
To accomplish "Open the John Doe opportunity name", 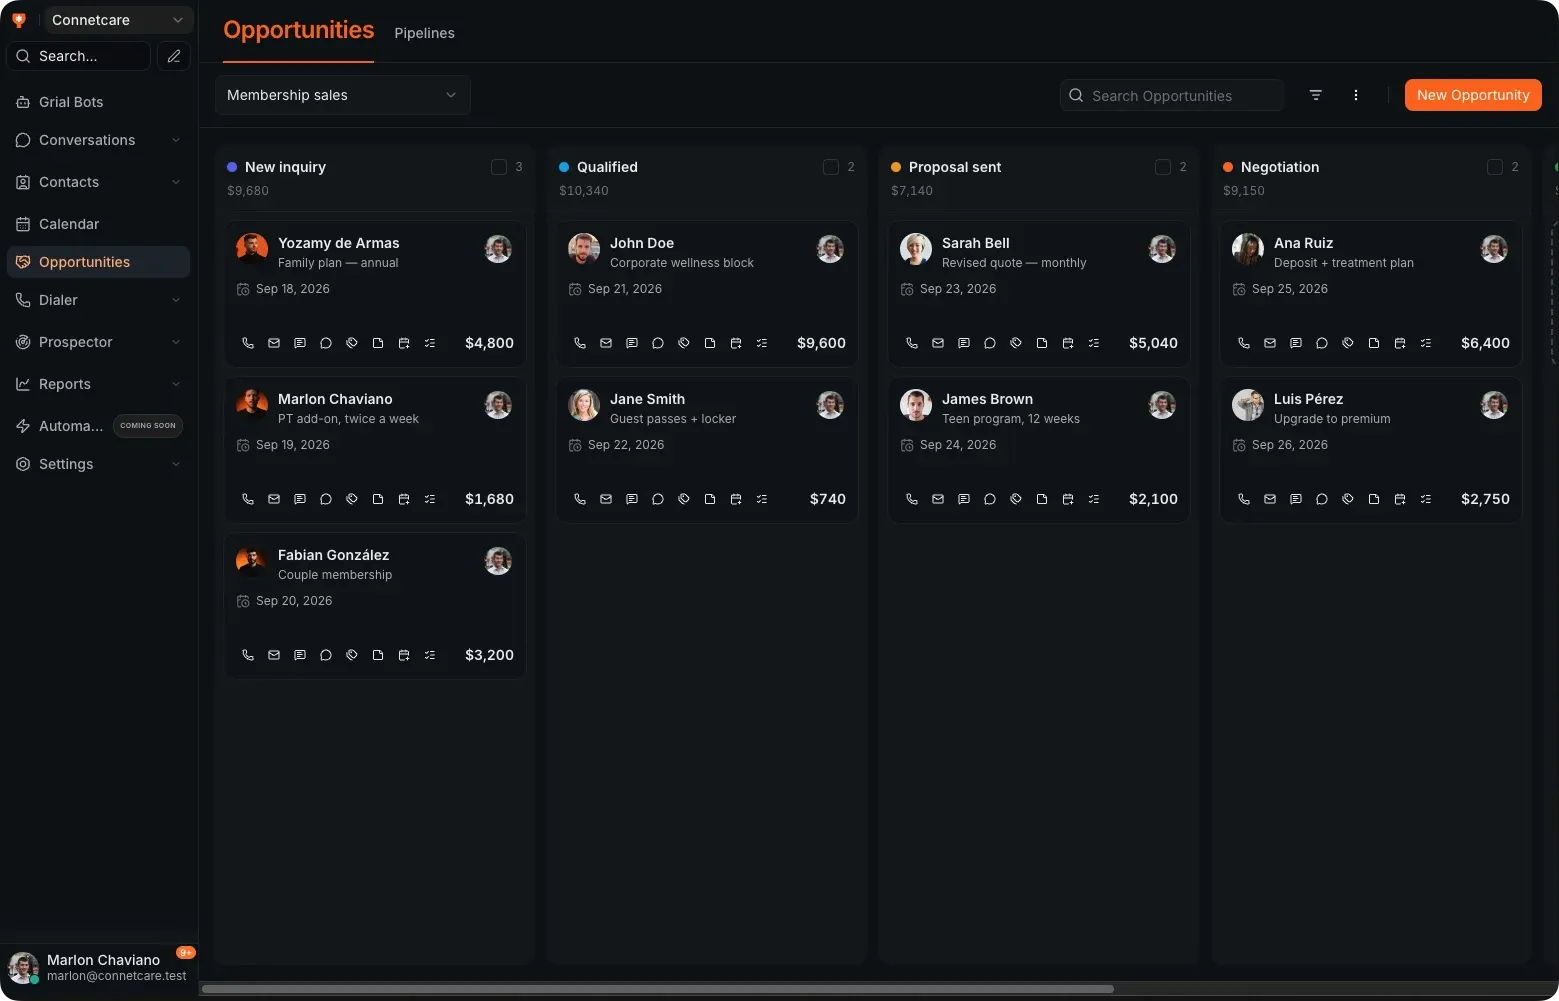I will click(642, 243).
